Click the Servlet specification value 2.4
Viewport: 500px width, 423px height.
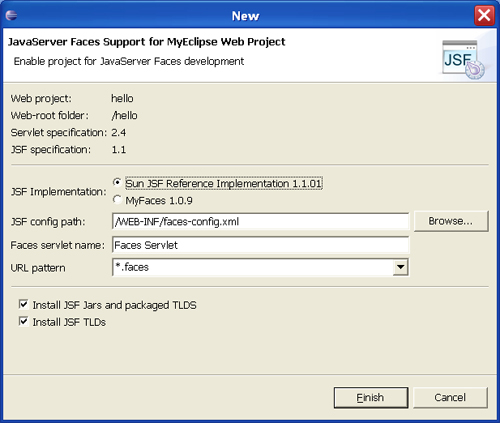[119, 133]
